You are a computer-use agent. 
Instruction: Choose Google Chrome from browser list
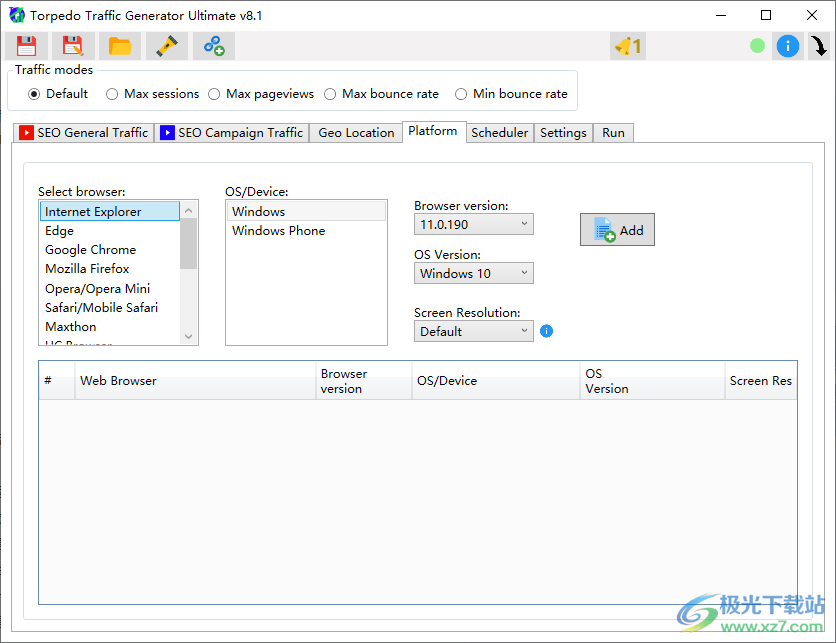pos(110,250)
